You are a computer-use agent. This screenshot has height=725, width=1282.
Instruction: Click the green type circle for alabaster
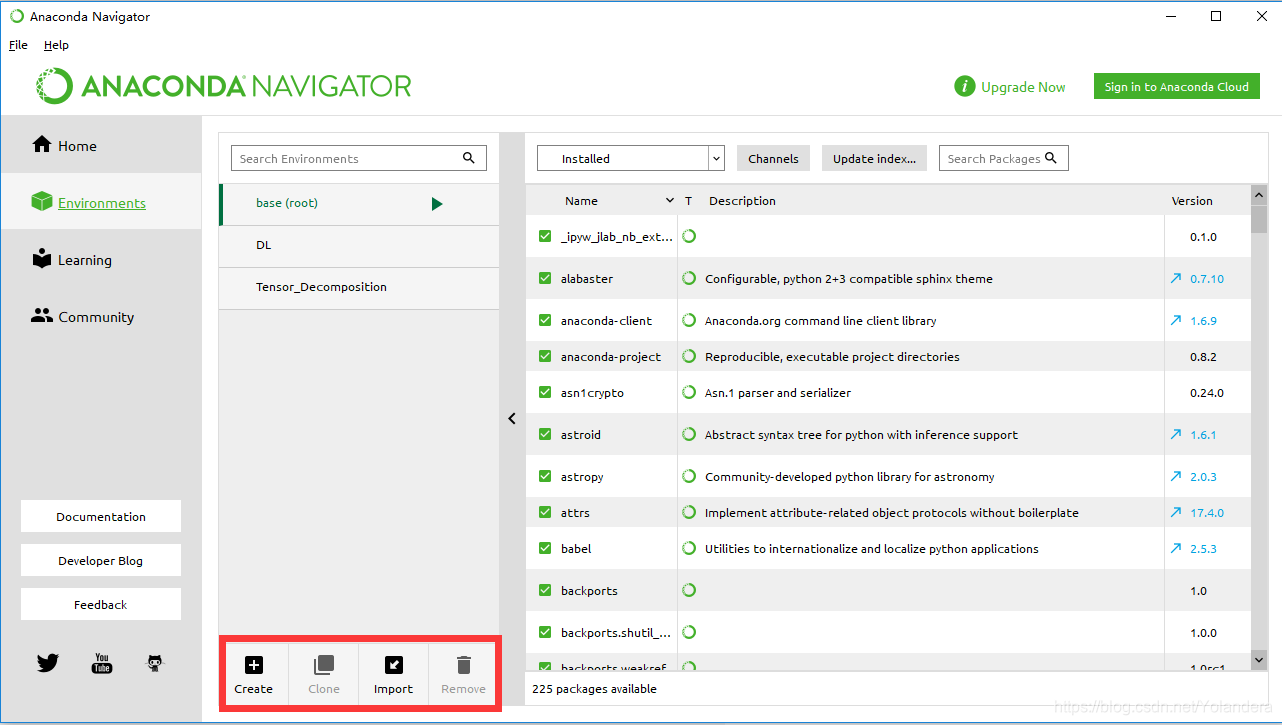coord(689,279)
